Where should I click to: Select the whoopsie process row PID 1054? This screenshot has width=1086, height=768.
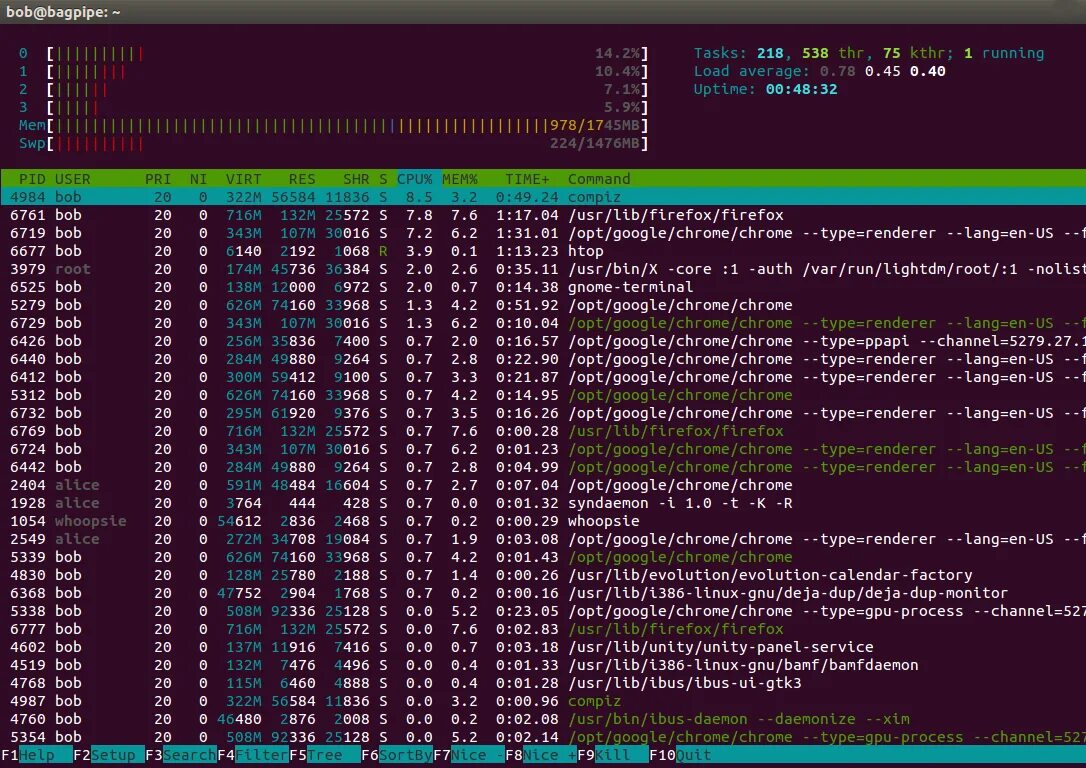[543, 521]
